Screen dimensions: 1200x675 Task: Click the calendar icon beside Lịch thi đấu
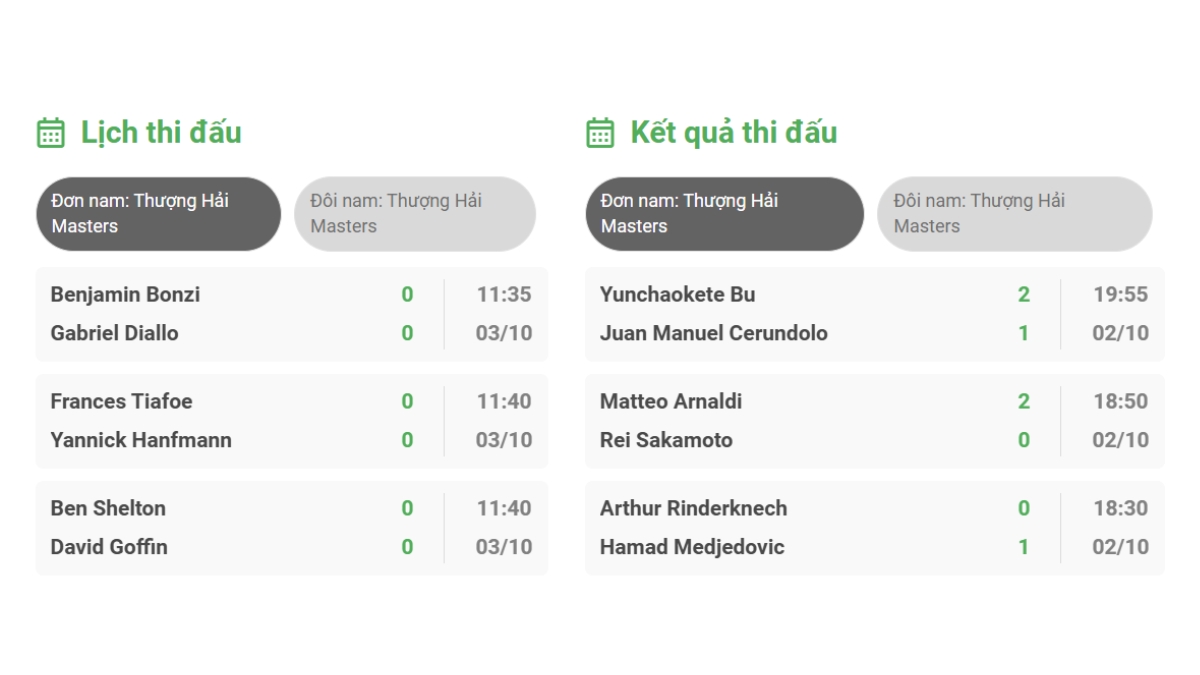[x=51, y=133]
